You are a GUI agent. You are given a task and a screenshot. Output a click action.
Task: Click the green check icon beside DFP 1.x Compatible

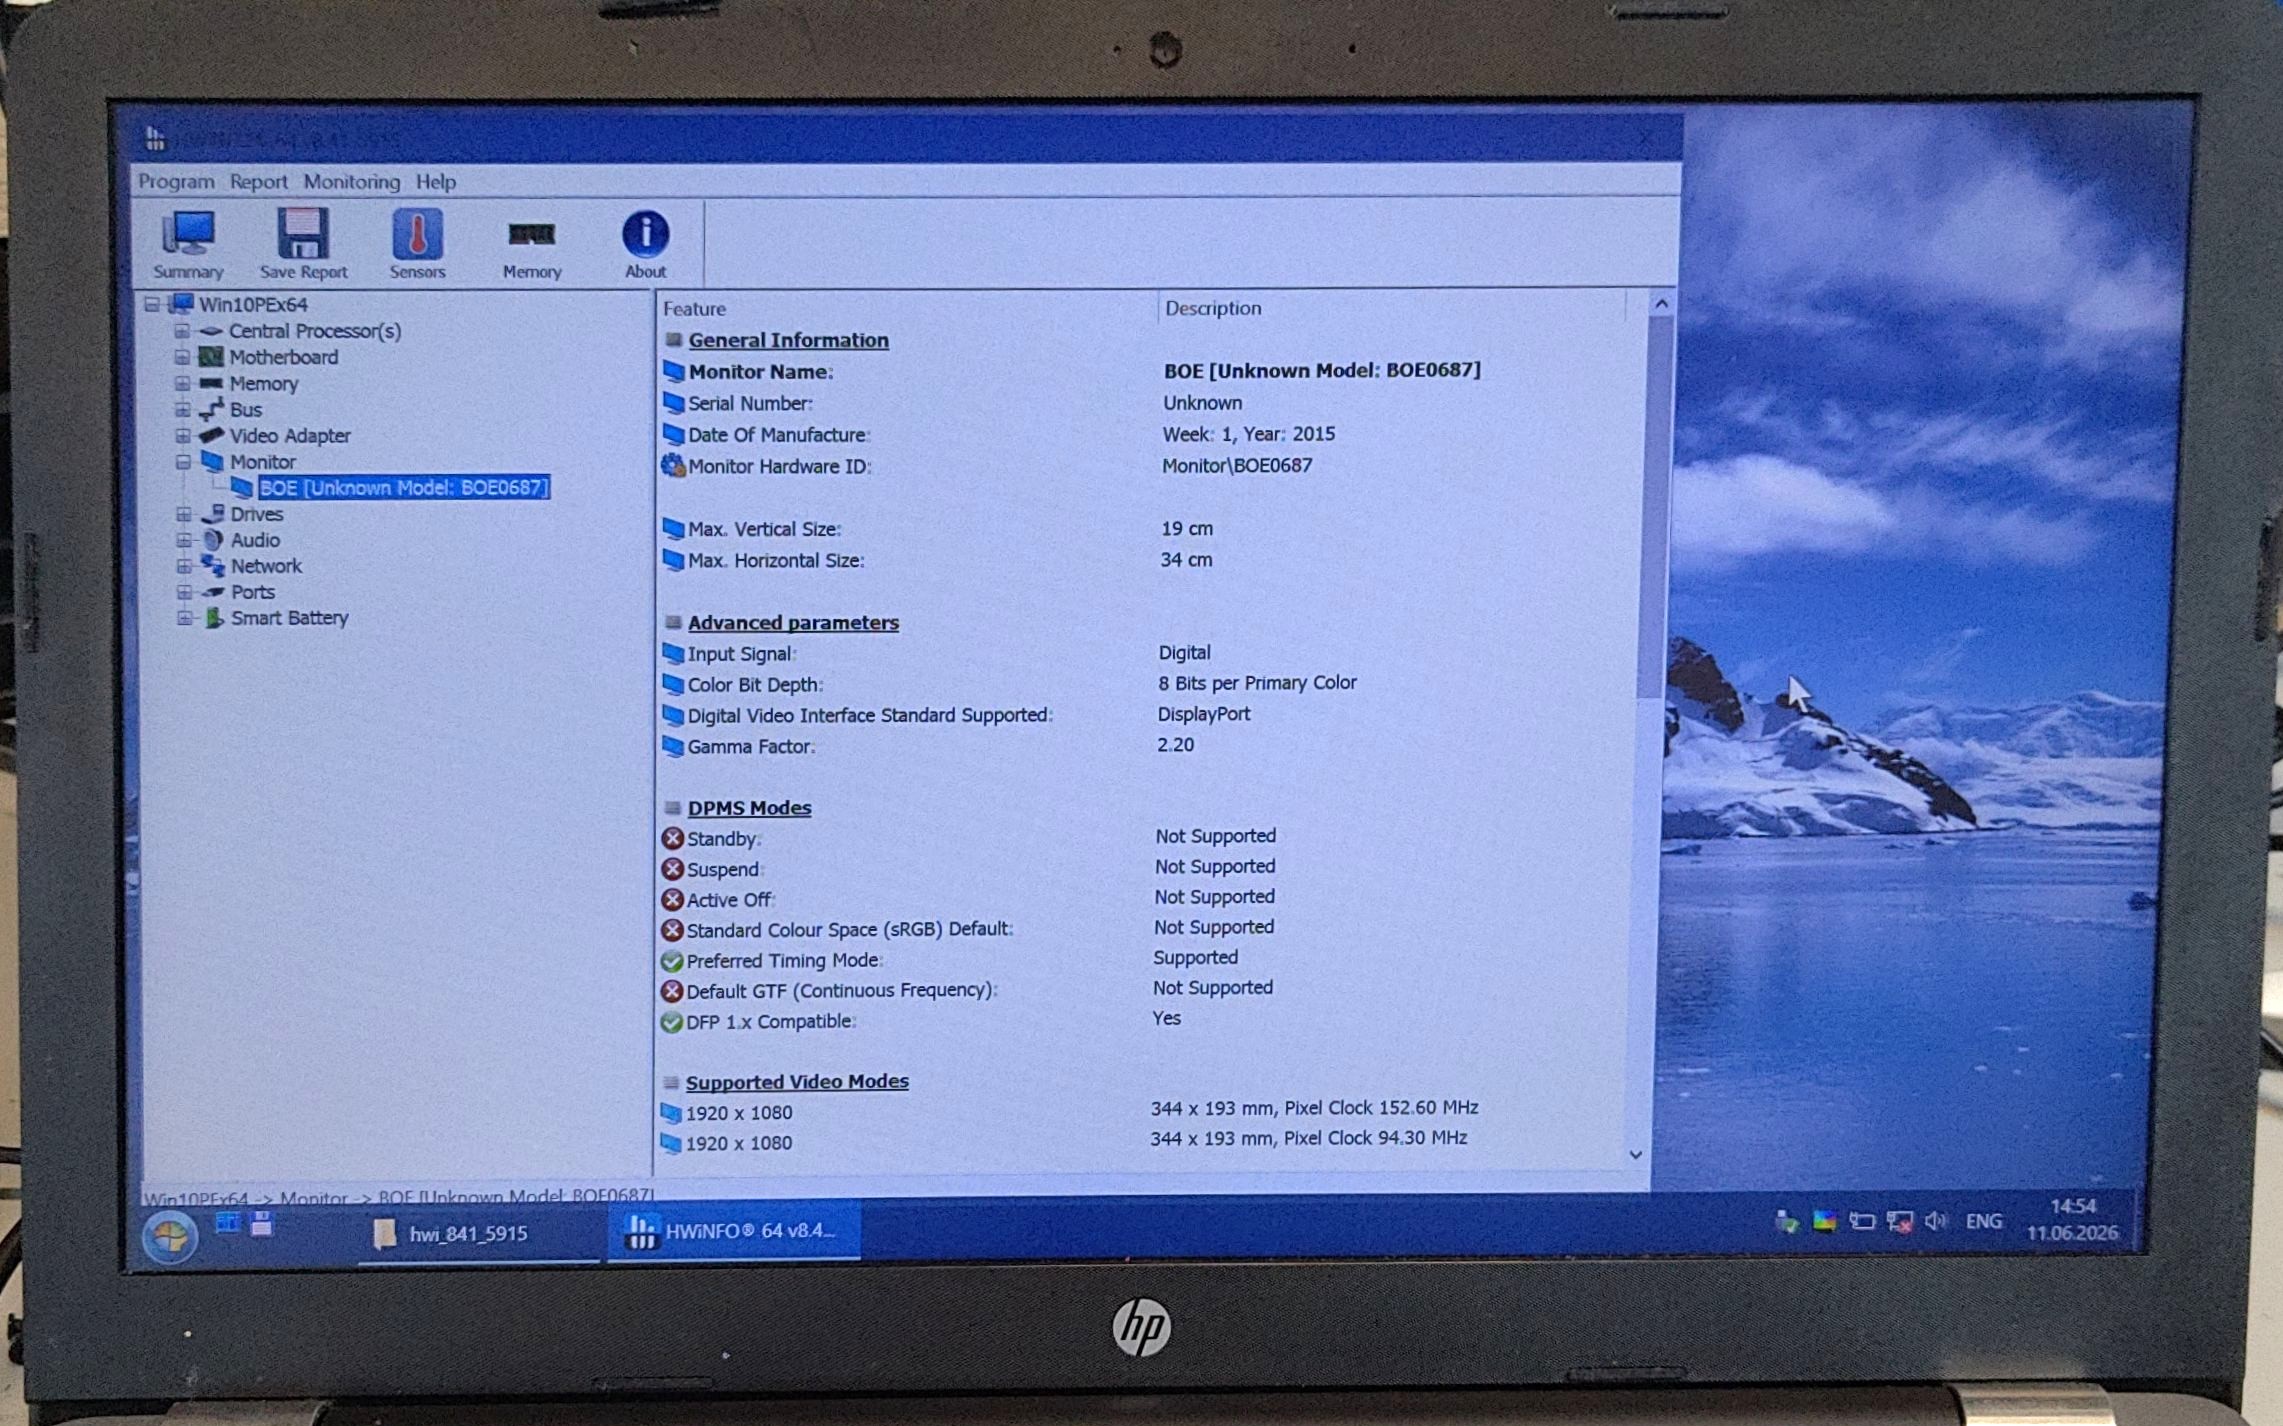click(x=671, y=1022)
